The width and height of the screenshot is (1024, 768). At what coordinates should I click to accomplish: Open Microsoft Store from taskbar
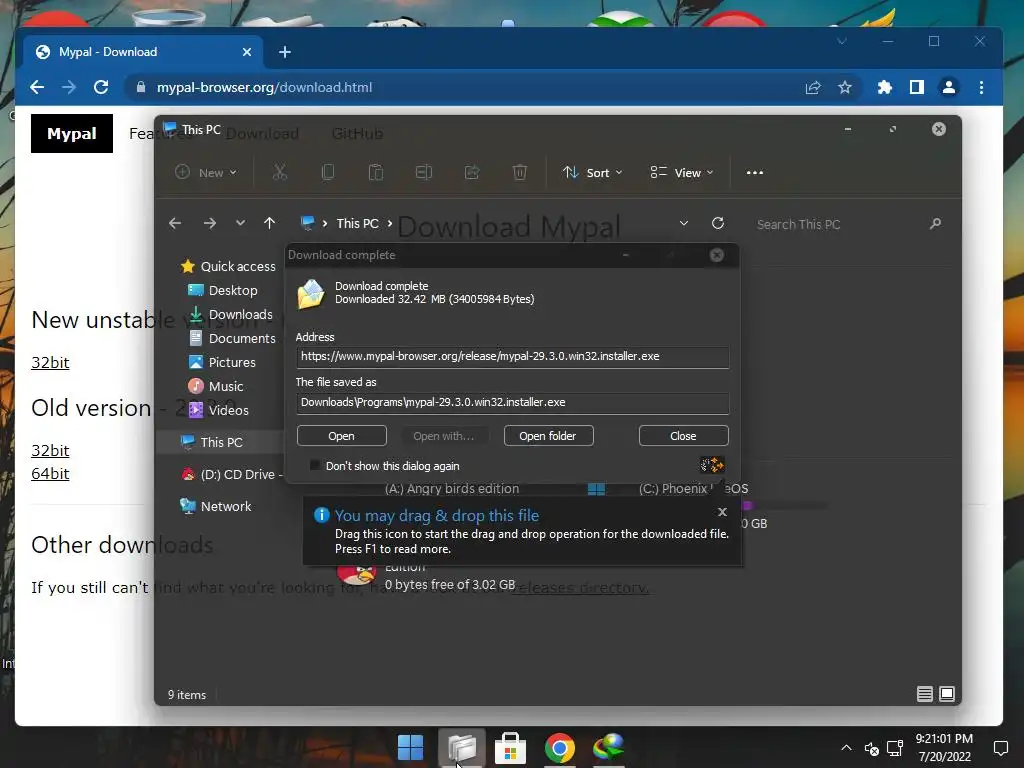(511, 747)
